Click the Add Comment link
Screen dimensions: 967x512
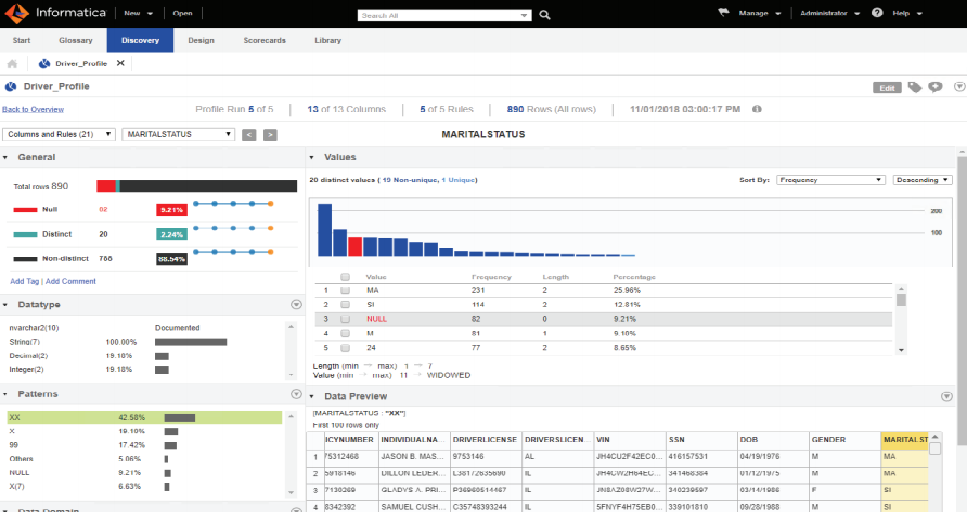coord(71,281)
